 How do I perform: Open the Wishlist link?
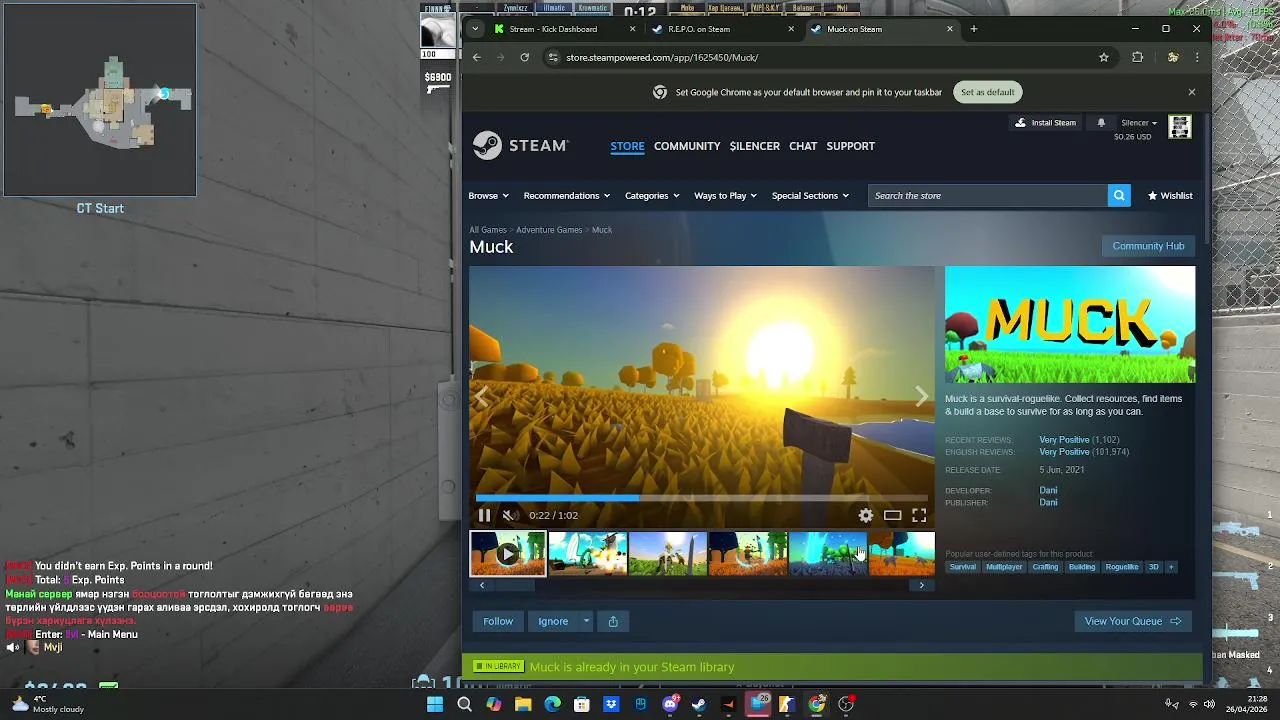pyautogui.click(x=1170, y=196)
